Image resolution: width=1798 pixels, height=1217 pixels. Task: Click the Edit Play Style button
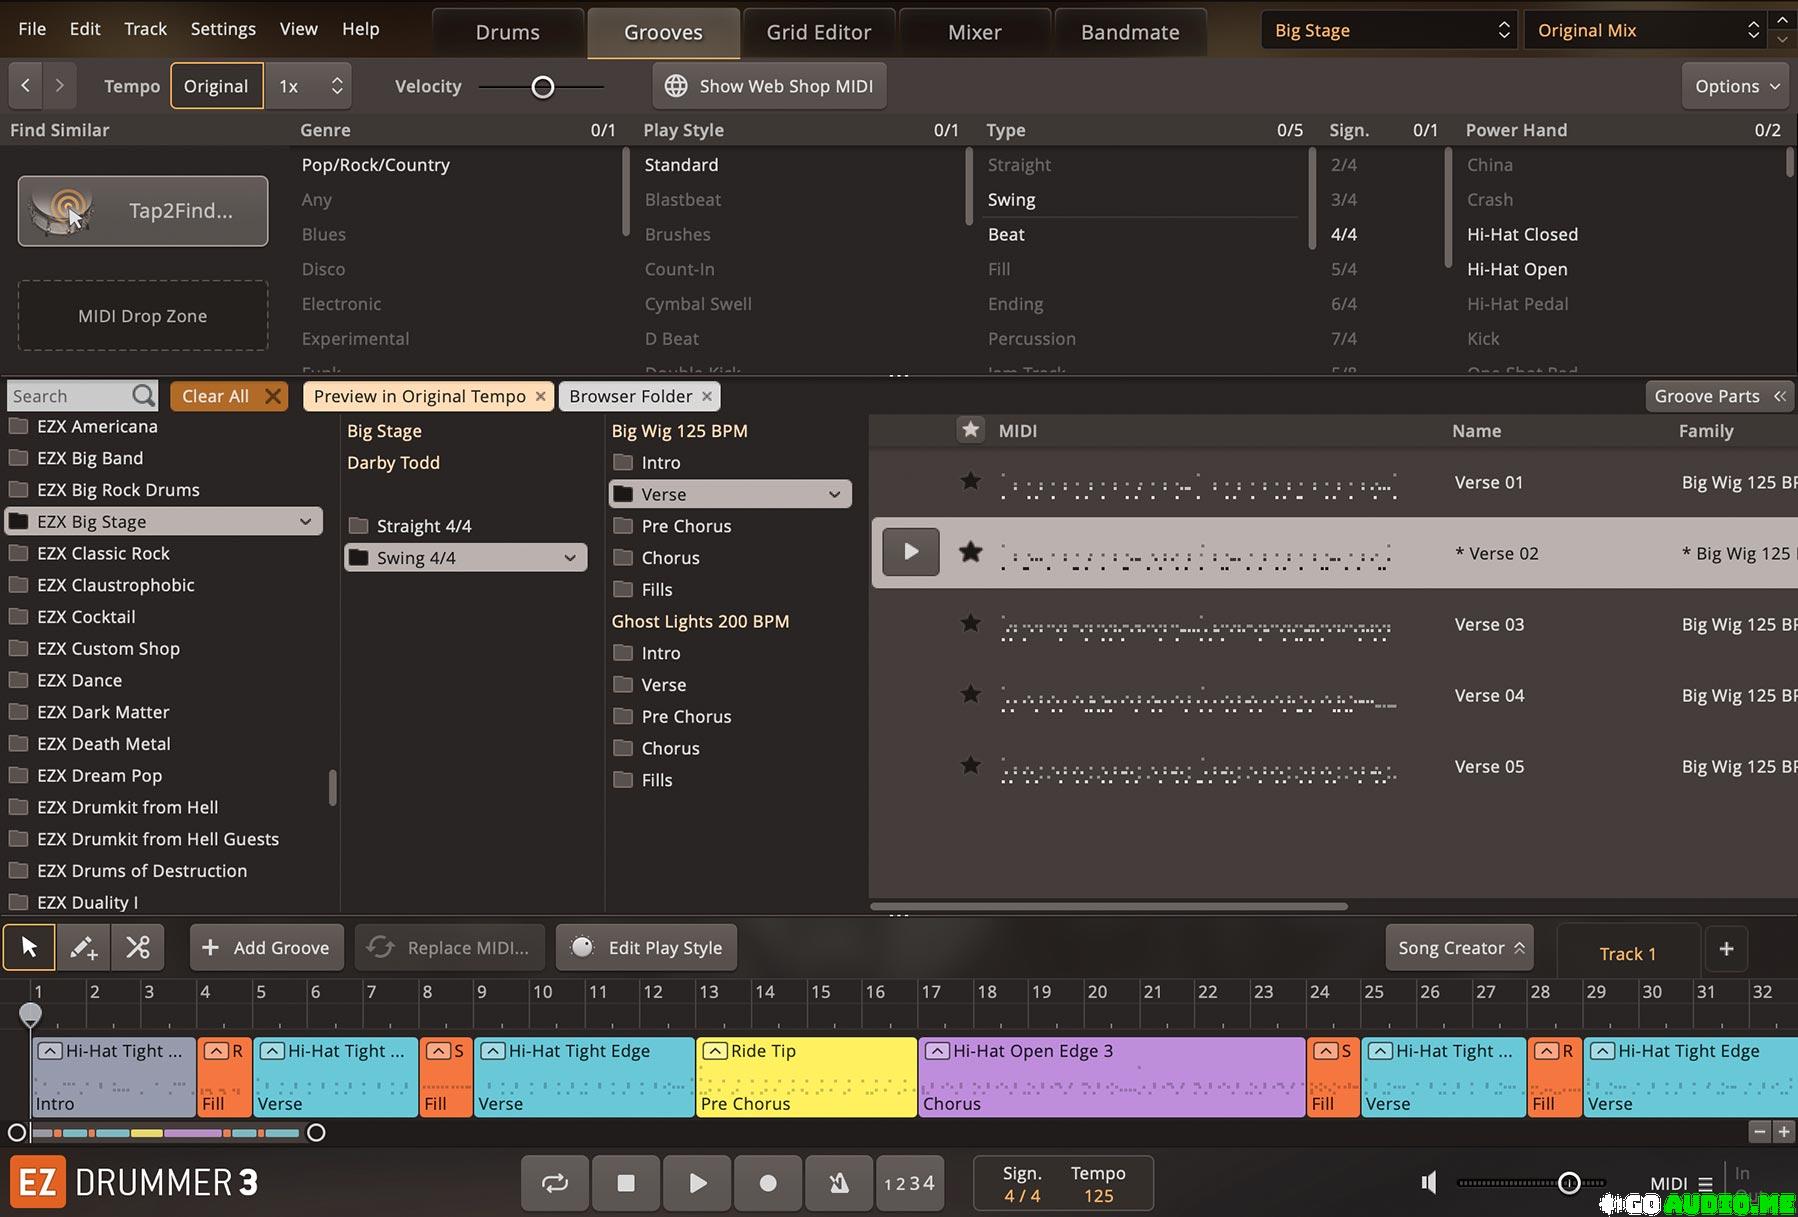click(x=647, y=948)
